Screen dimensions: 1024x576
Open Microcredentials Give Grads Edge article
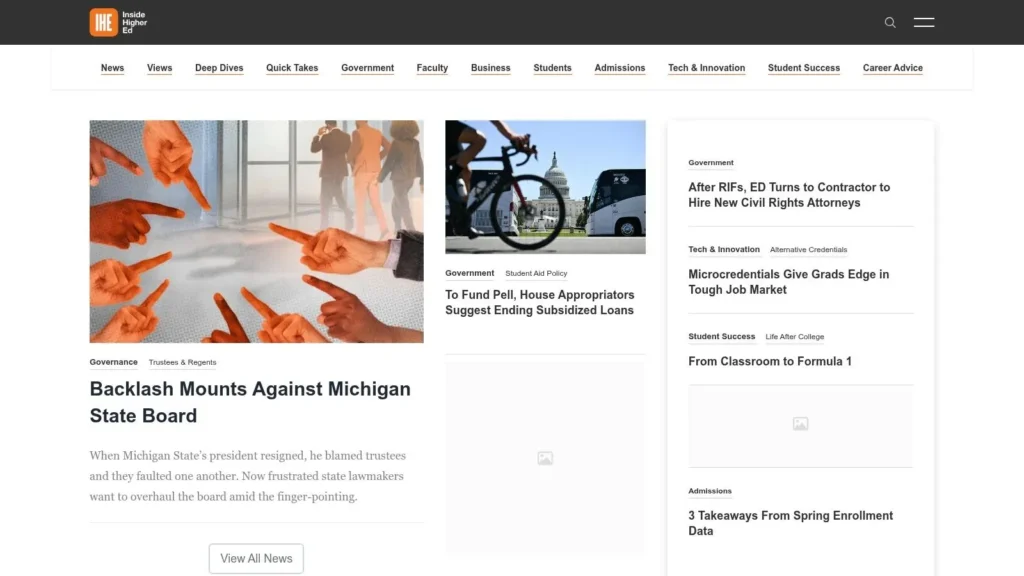click(x=788, y=282)
